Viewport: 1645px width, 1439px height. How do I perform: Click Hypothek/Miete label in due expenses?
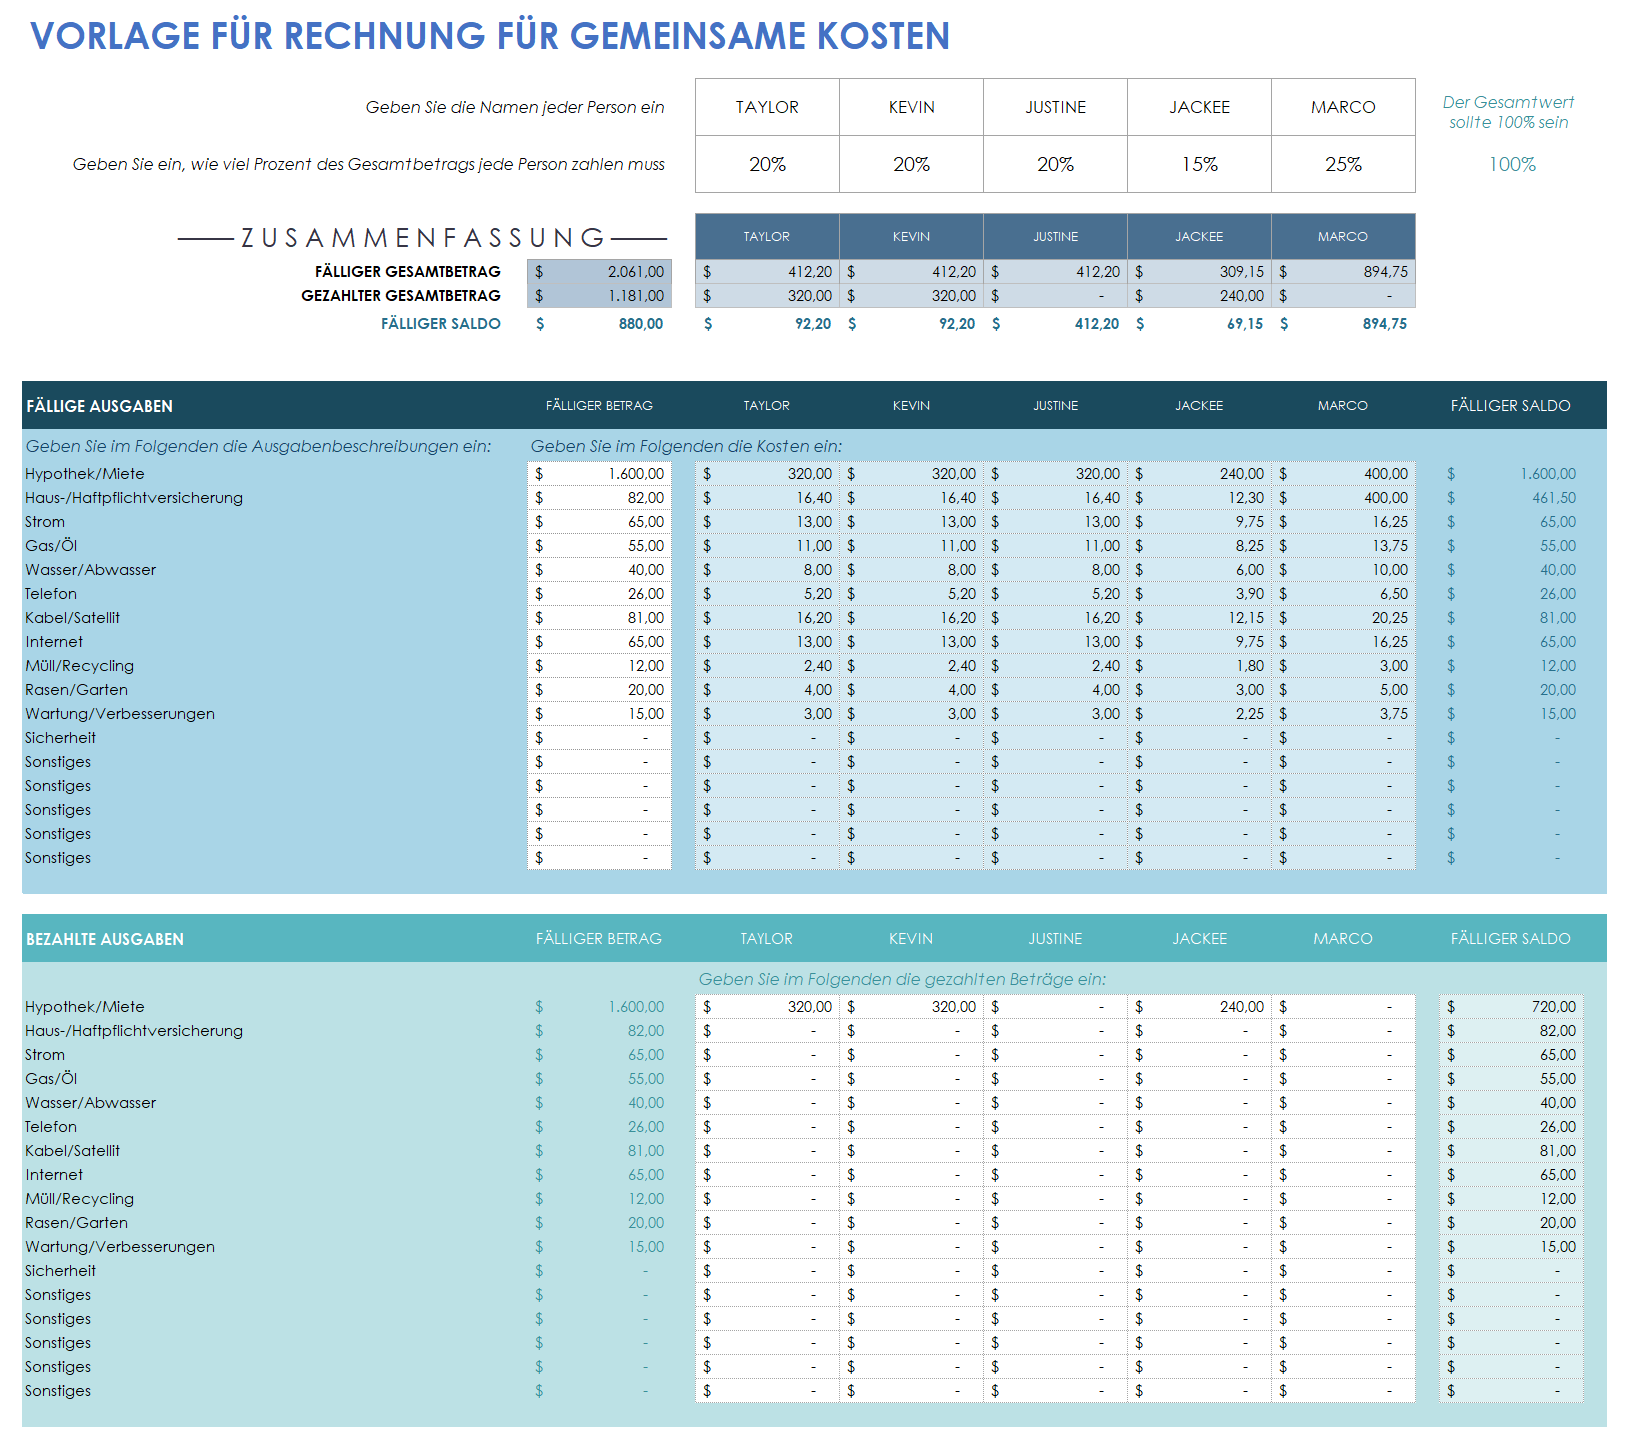point(85,474)
